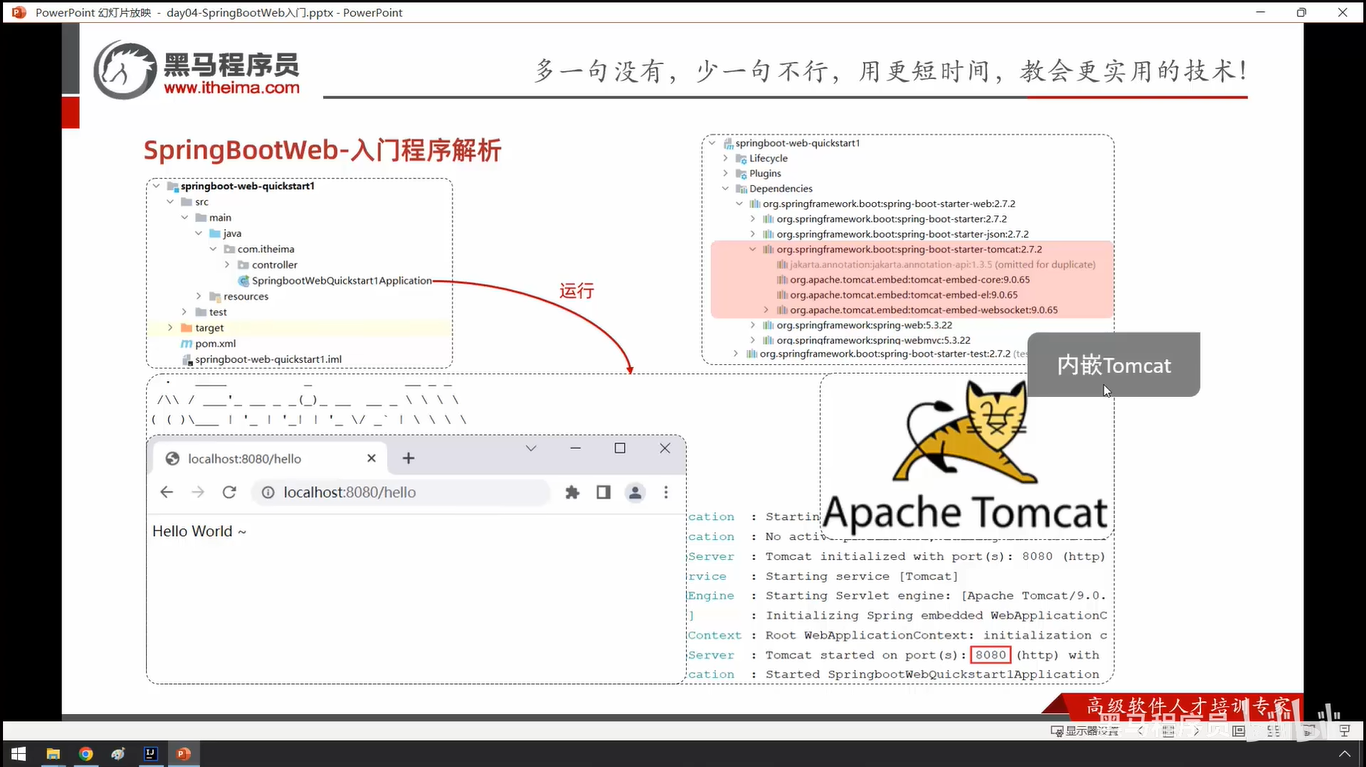Close the localhost:8080/hello browser tab

[x=371, y=458]
